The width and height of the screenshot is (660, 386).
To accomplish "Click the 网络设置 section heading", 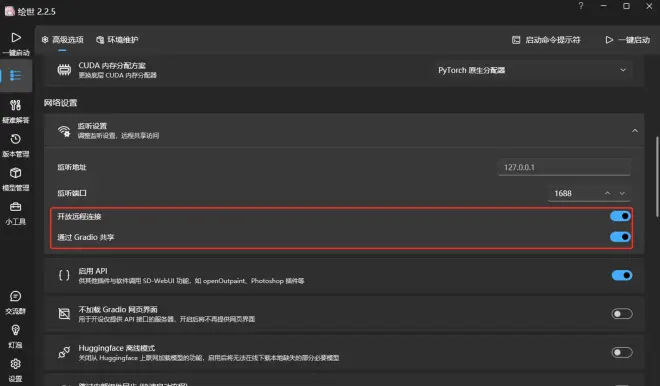I will click(61, 103).
